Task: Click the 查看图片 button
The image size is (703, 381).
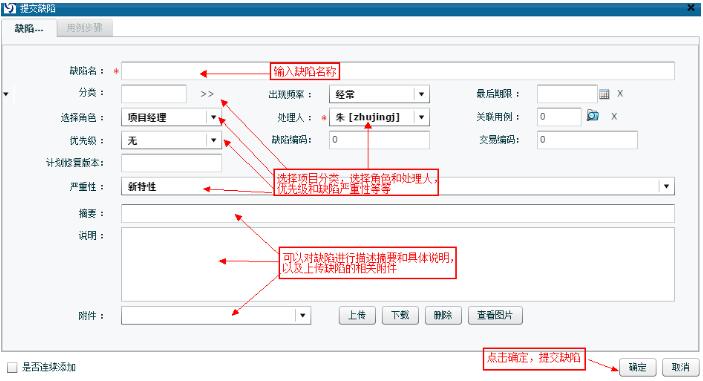Action: tap(495, 315)
